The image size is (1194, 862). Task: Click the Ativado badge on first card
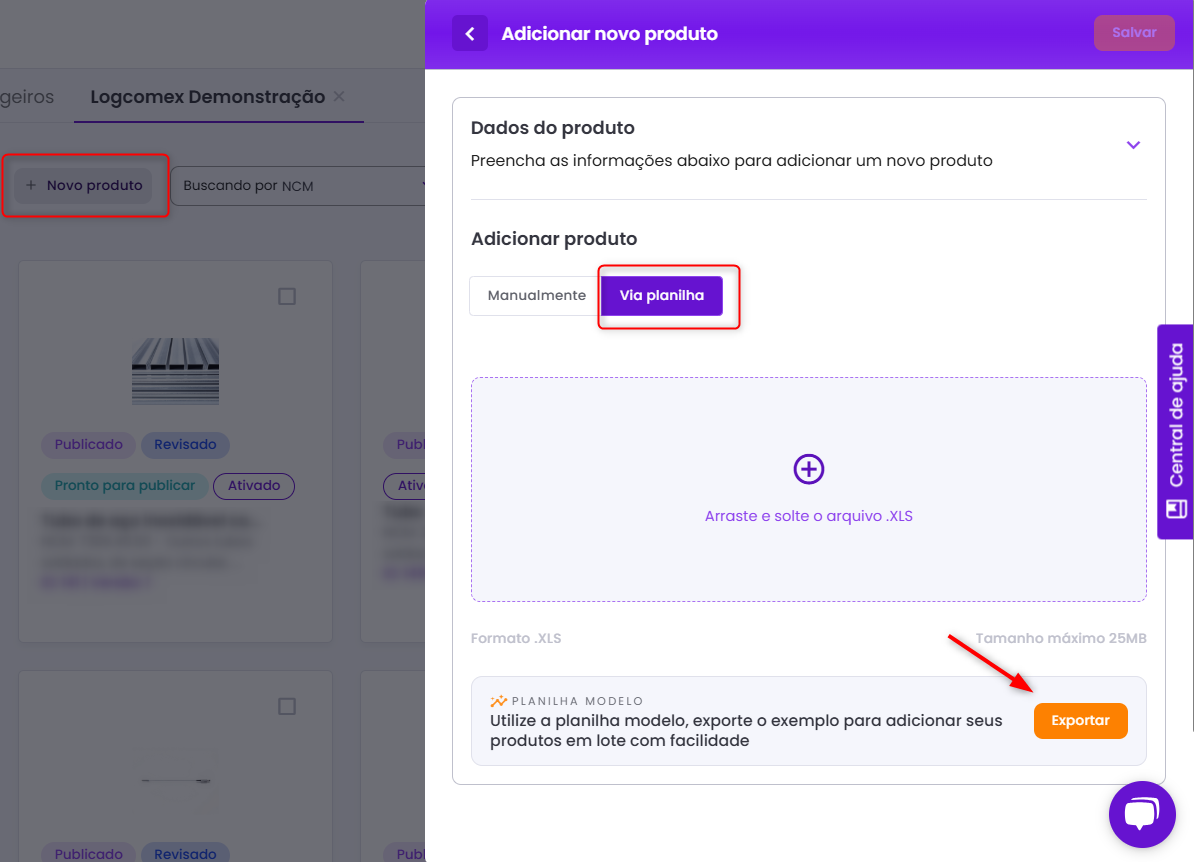(254, 486)
